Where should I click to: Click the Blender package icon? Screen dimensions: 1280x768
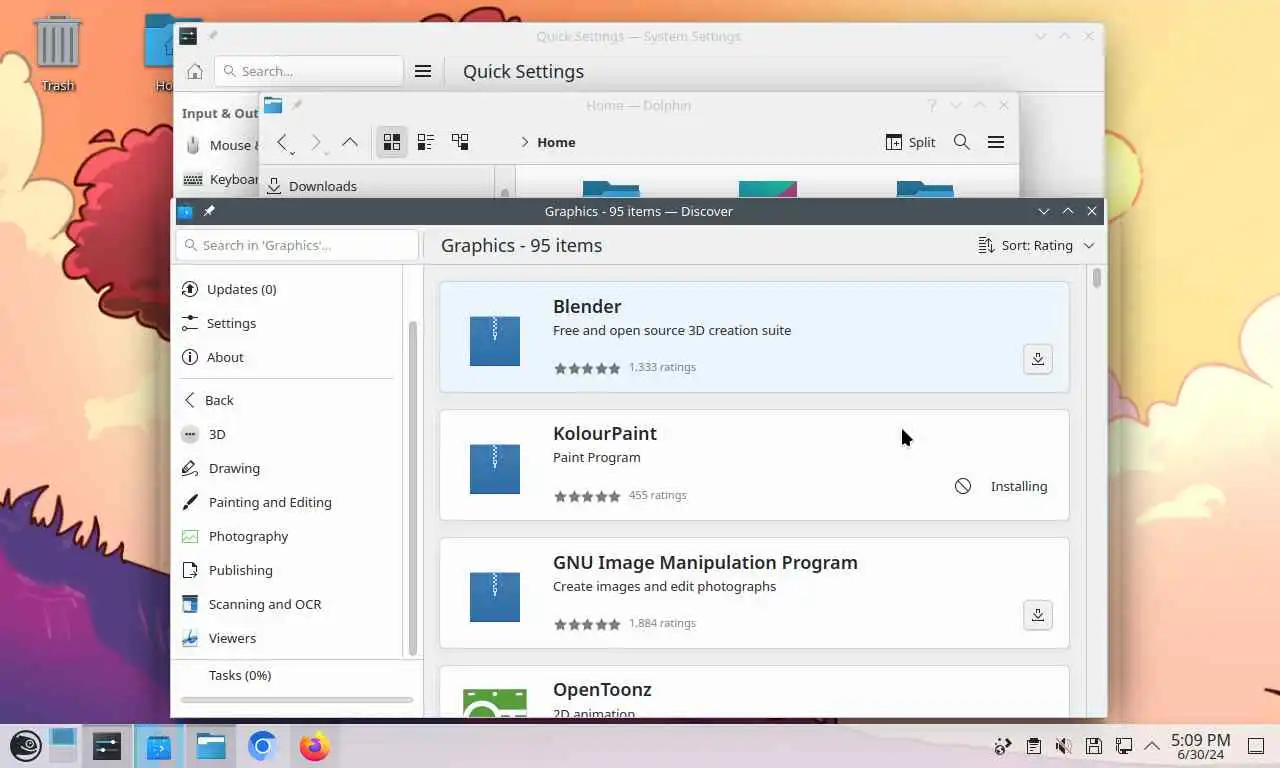coord(495,341)
